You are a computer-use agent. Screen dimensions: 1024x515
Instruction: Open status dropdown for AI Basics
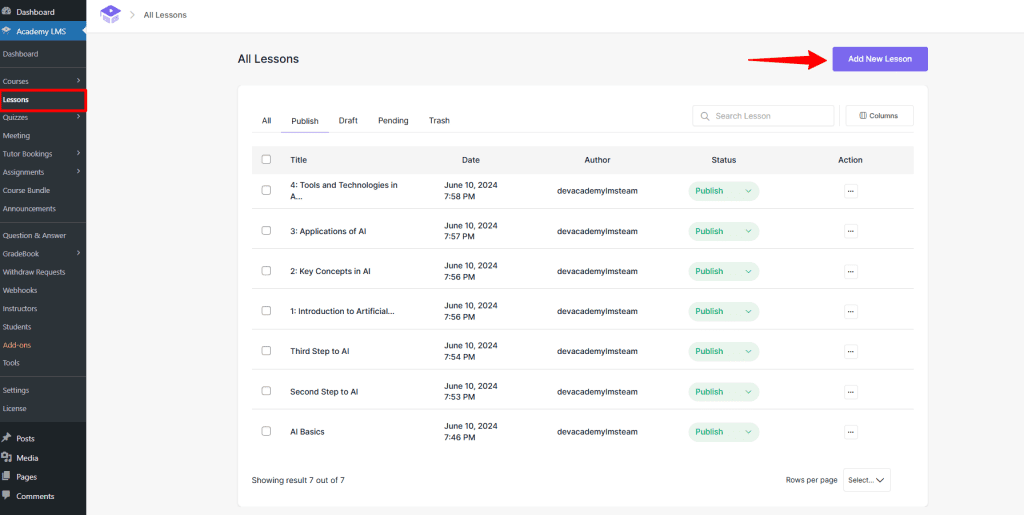click(724, 431)
